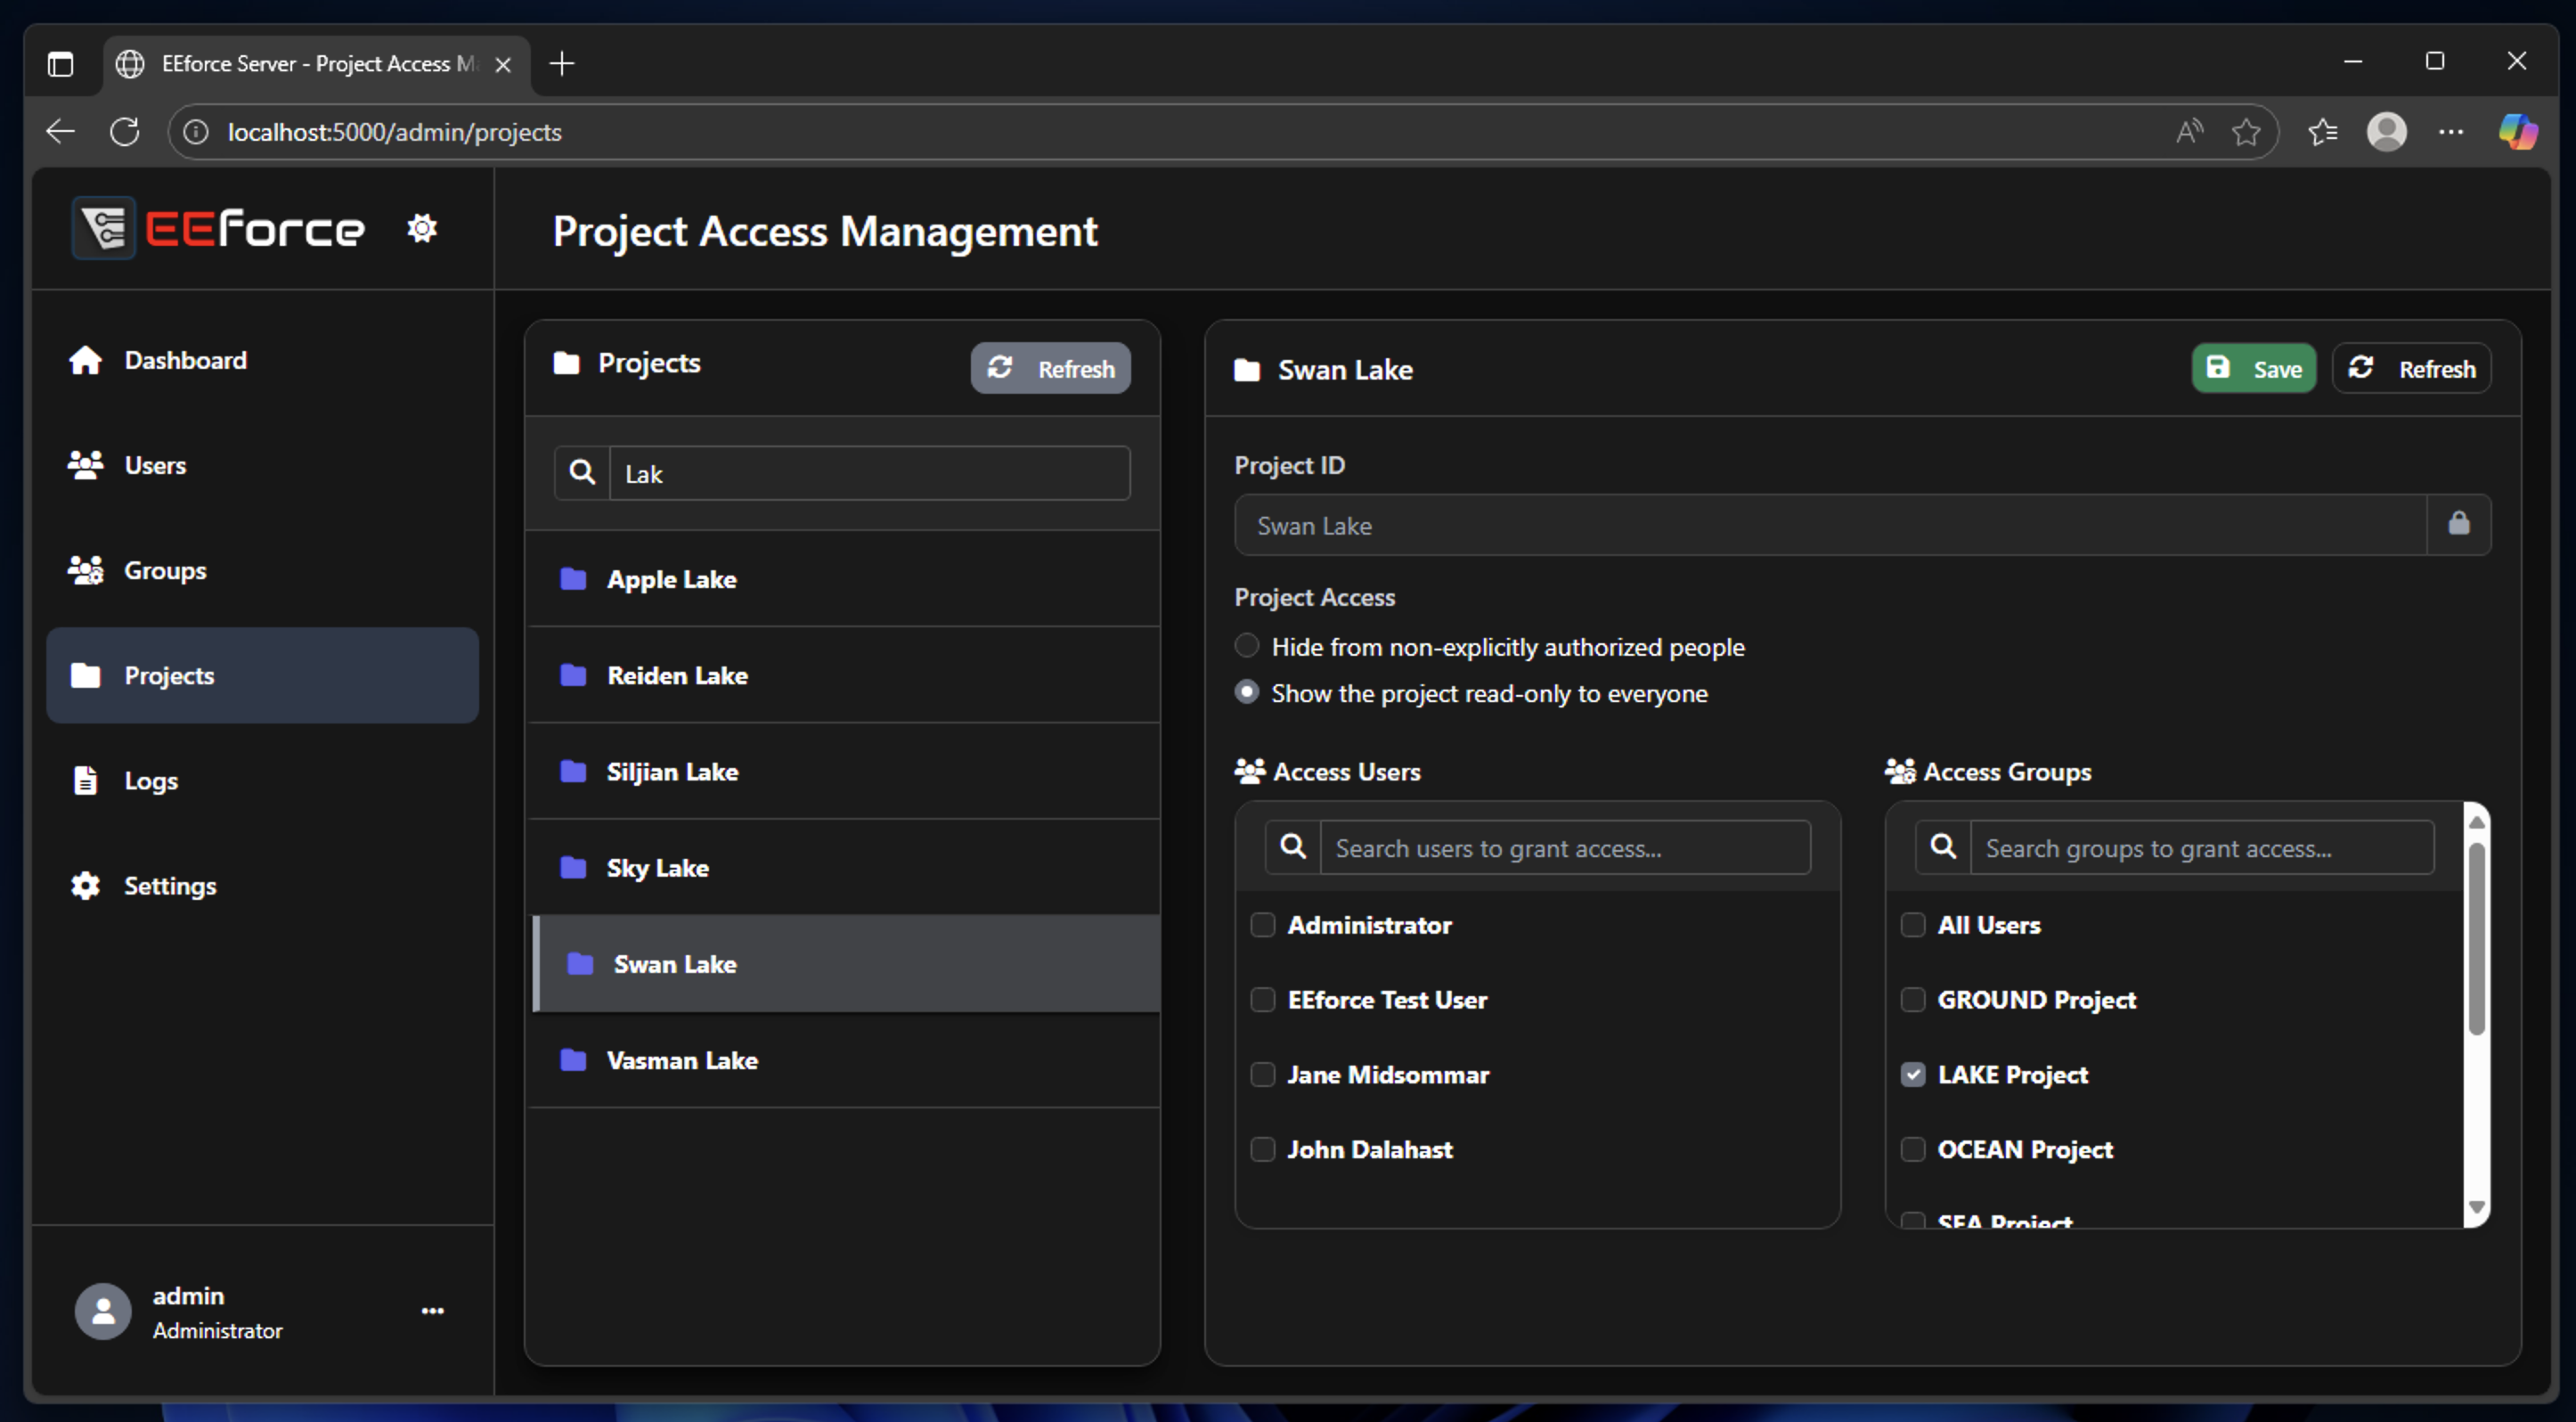
Task: Click the lock icon beside Project ID
Action: (x=2458, y=524)
